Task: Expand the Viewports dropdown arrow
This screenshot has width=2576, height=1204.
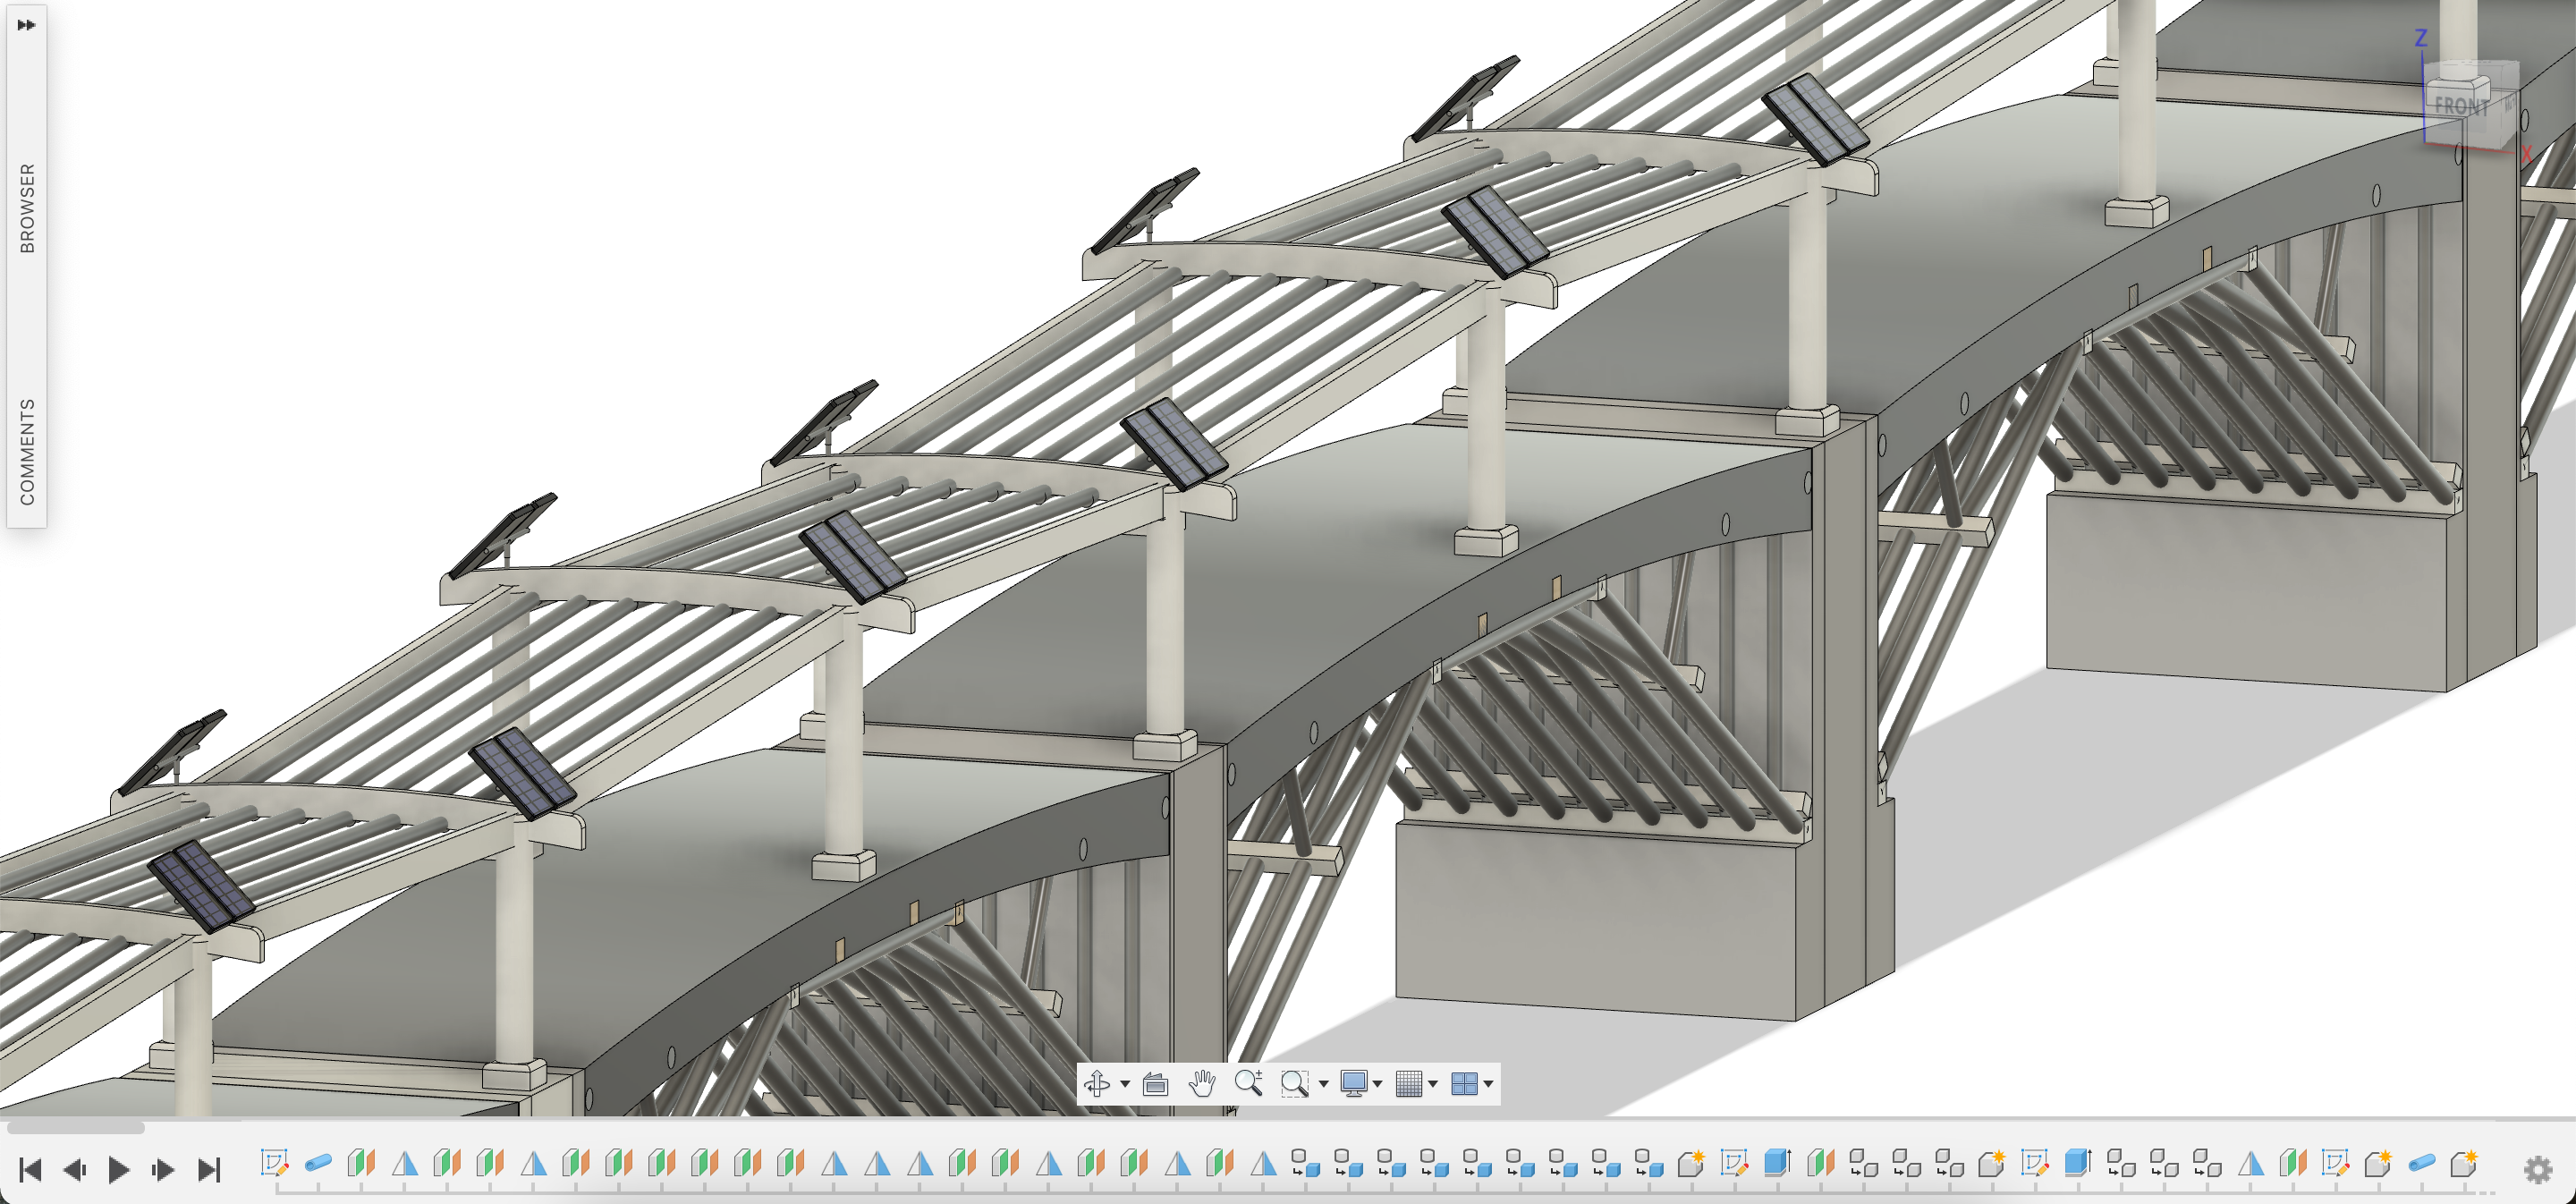Action: pyautogui.click(x=1489, y=1085)
